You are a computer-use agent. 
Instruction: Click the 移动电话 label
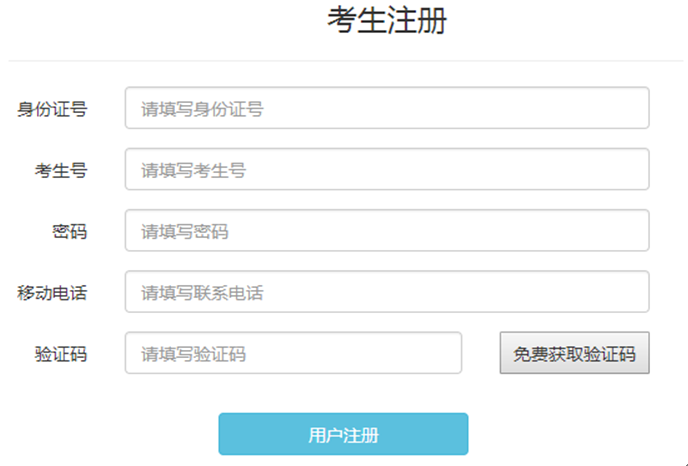coord(52,292)
